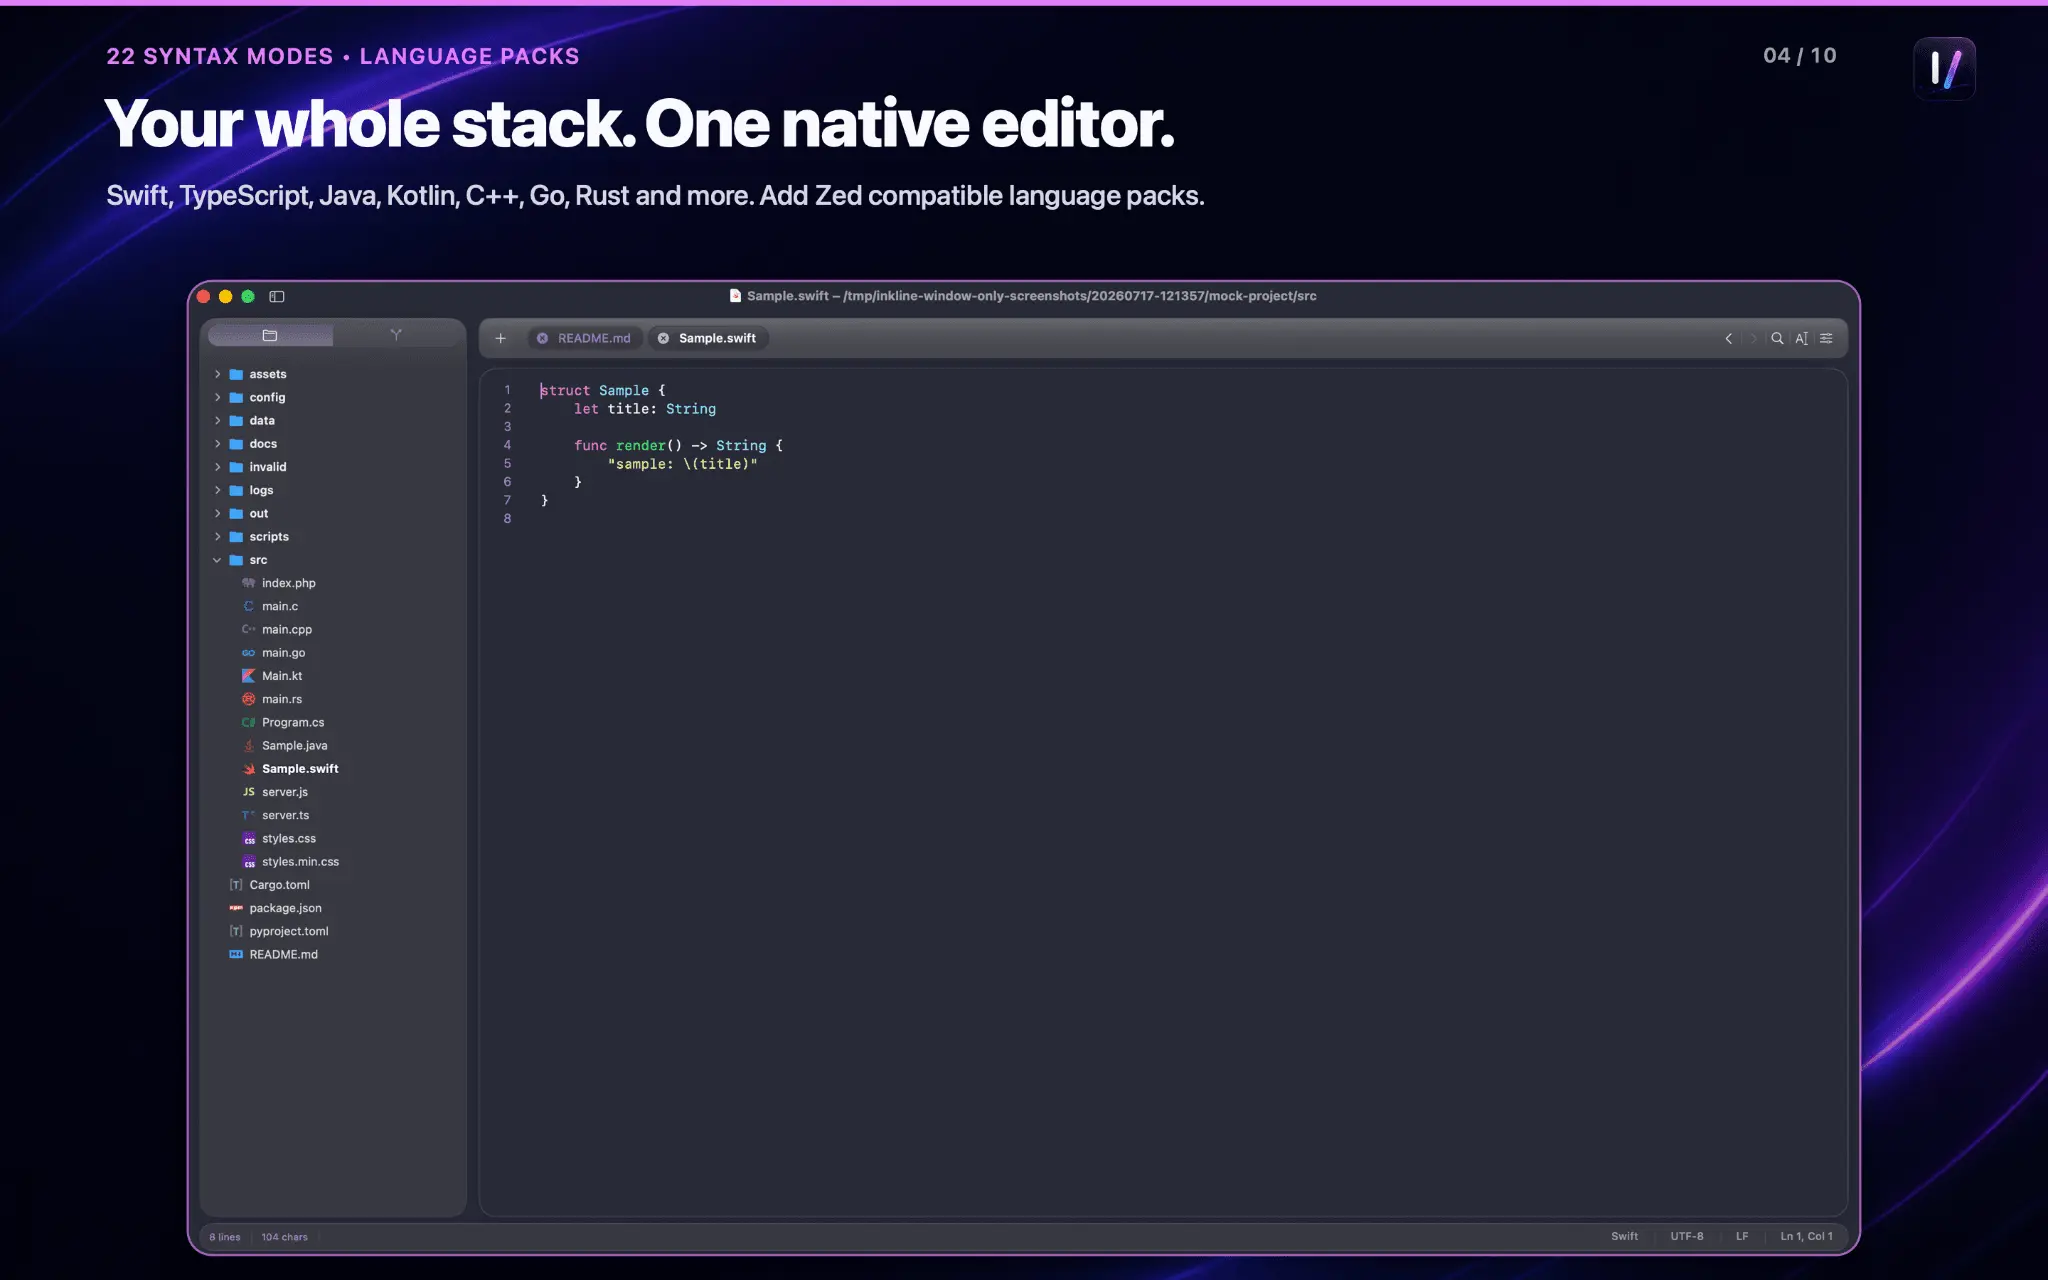Click the TypeScript icon beside server.ts
This screenshot has height=1280, width=2048.
[x=248, y=815]
